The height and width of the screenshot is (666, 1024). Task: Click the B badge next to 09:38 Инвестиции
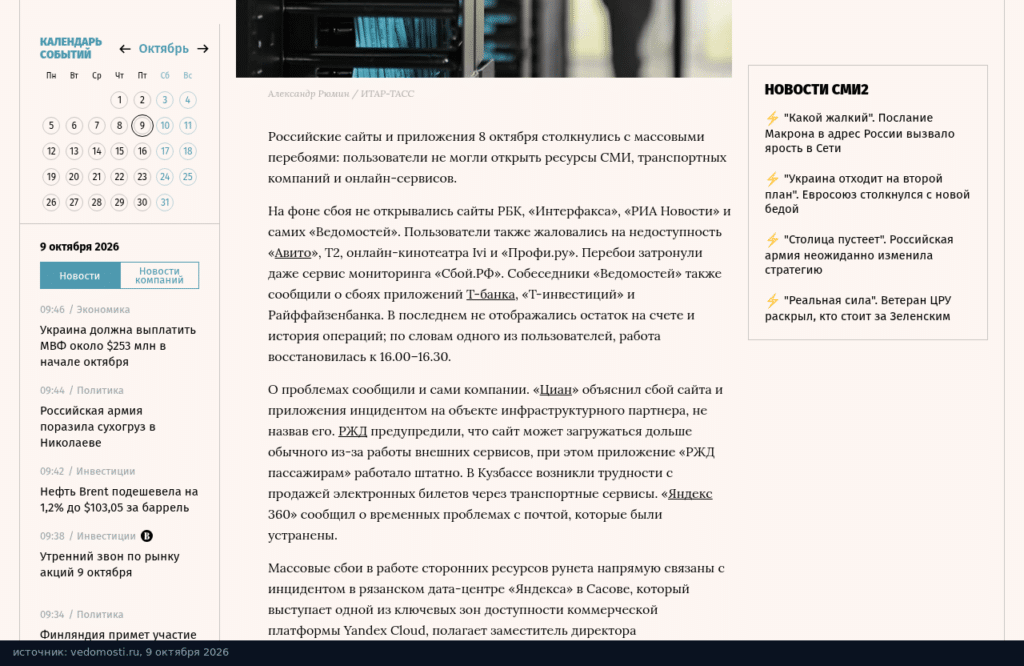147,536
